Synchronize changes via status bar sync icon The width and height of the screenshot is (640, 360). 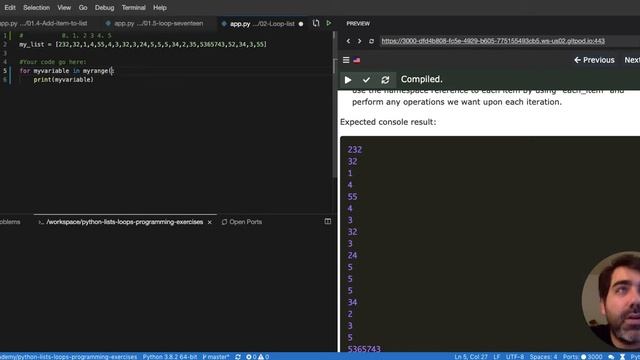[x=238, y=357]
